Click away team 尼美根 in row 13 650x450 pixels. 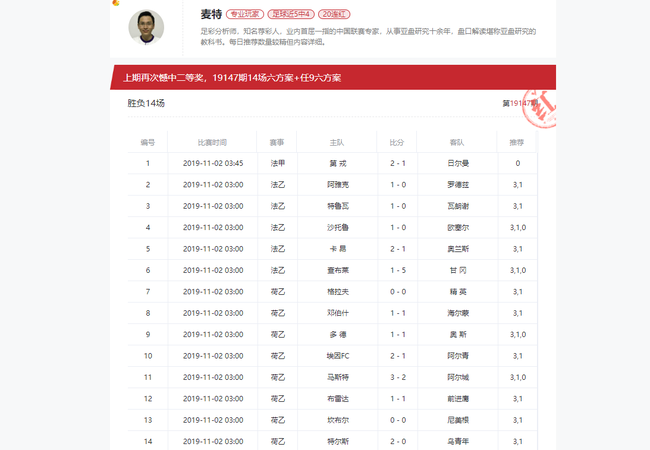[458, 420]
